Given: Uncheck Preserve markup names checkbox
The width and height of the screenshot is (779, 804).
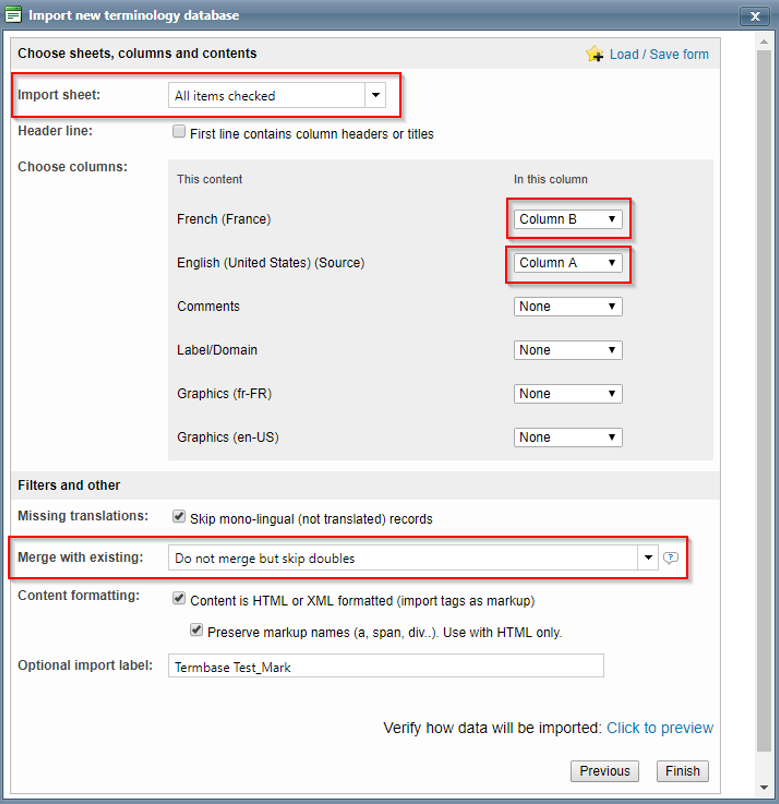Looking at the screenshot, I should pos(197,631).
